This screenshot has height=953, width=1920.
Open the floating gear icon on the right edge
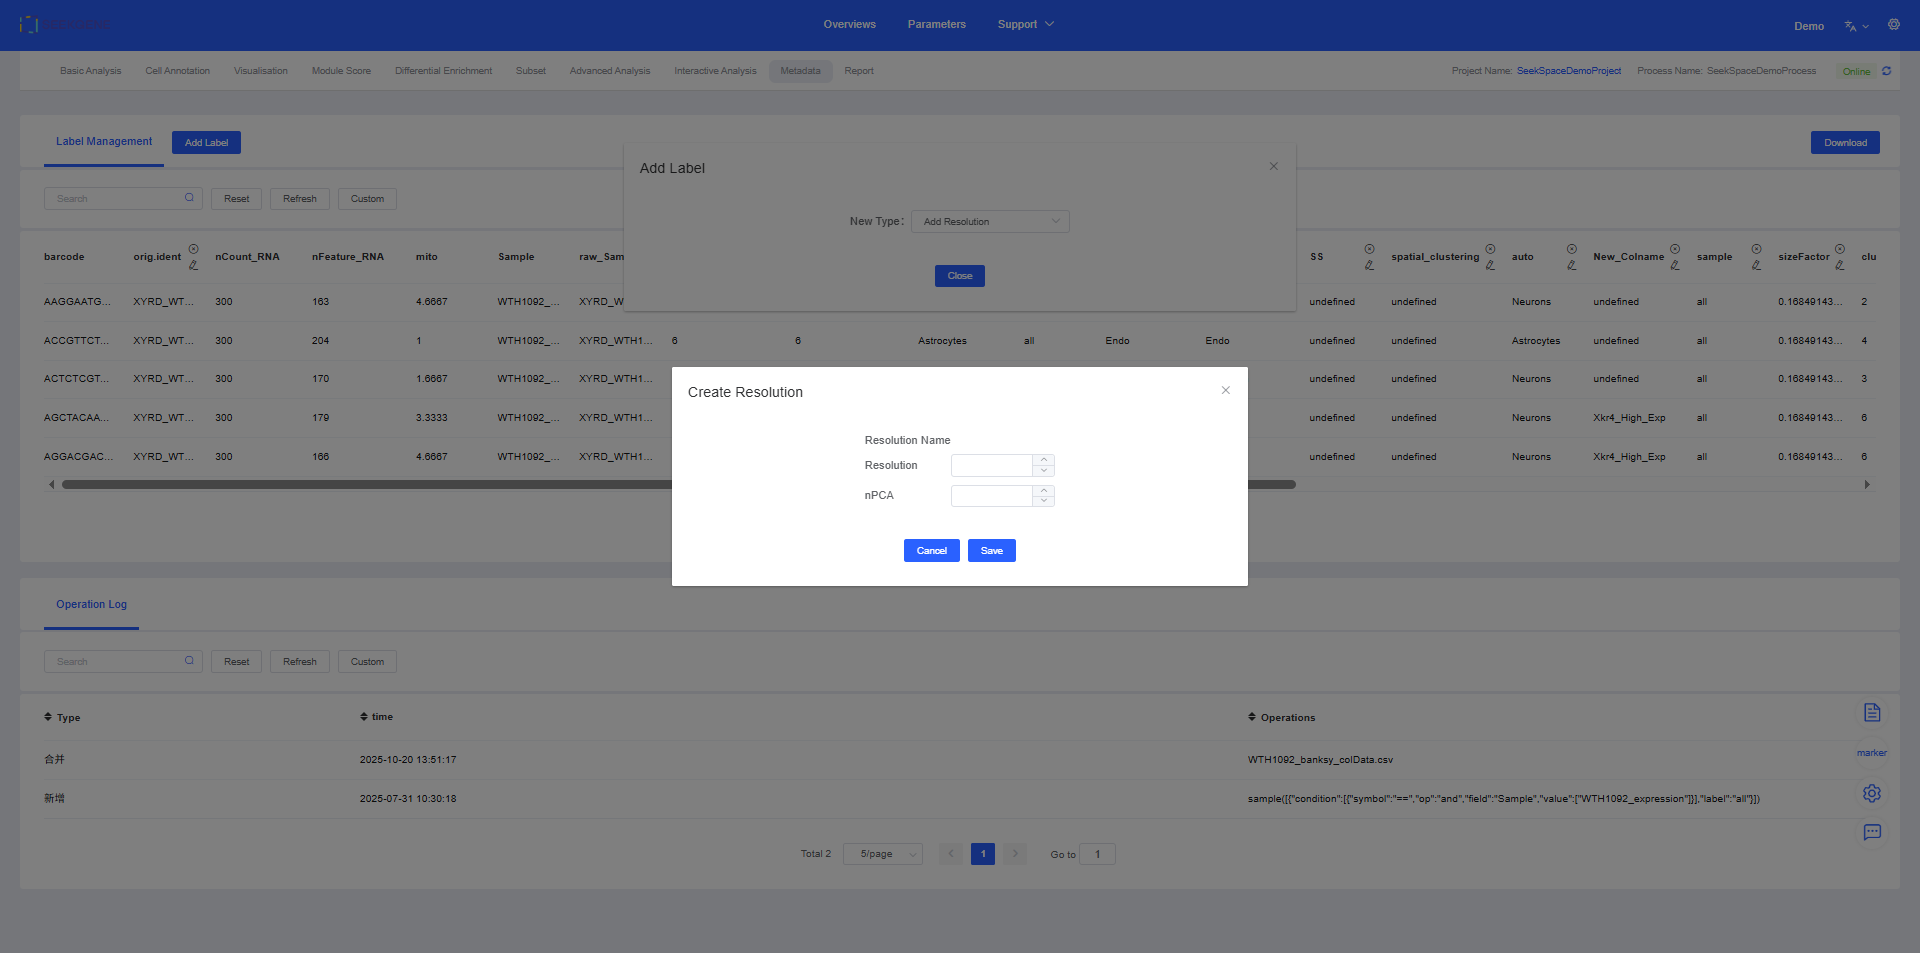tap(1872, 793)
